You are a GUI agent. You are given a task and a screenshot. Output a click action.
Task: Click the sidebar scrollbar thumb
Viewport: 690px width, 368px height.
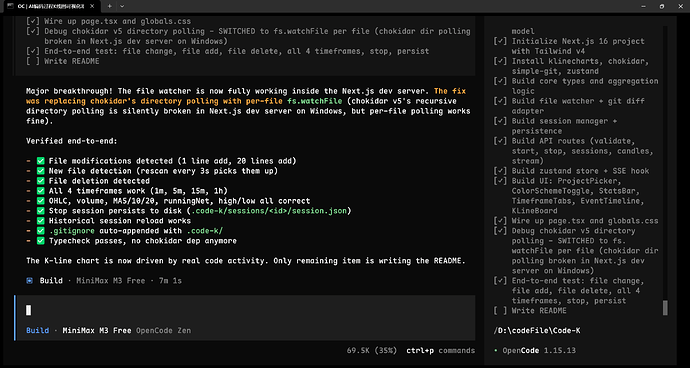pos(665,308)
